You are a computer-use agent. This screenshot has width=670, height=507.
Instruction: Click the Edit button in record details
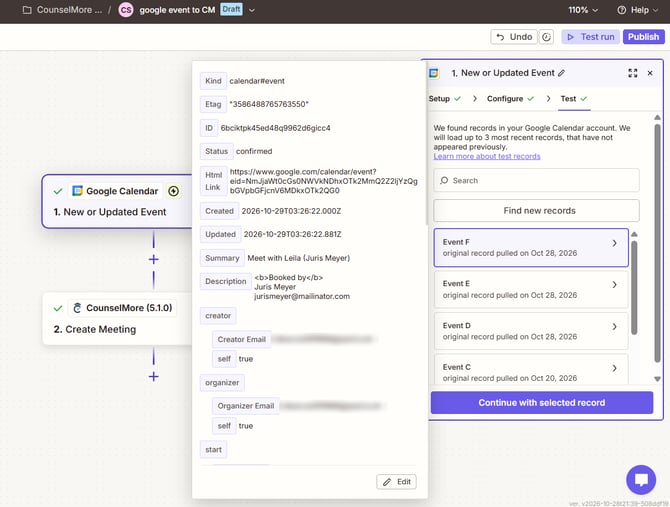pos(397,482)
